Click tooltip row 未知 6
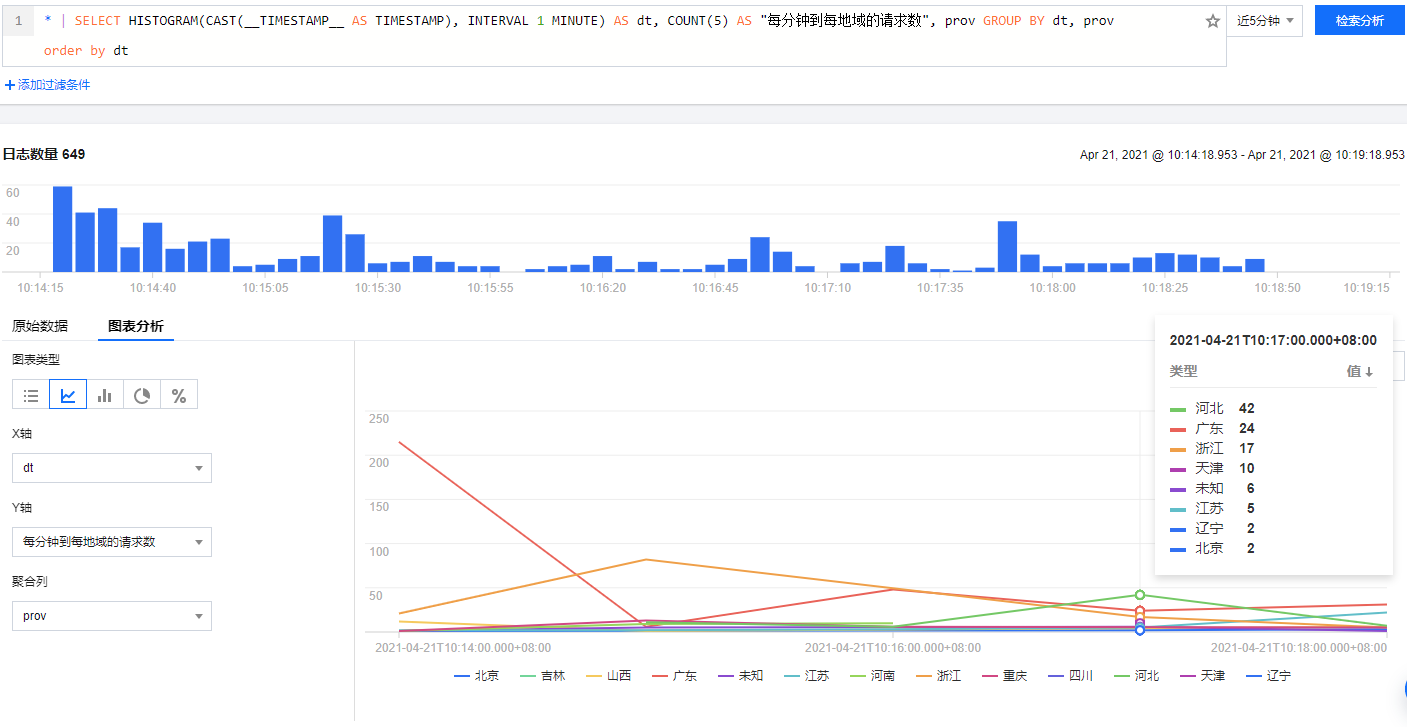The image size is (1407, 727). [x=1273, y=488]
